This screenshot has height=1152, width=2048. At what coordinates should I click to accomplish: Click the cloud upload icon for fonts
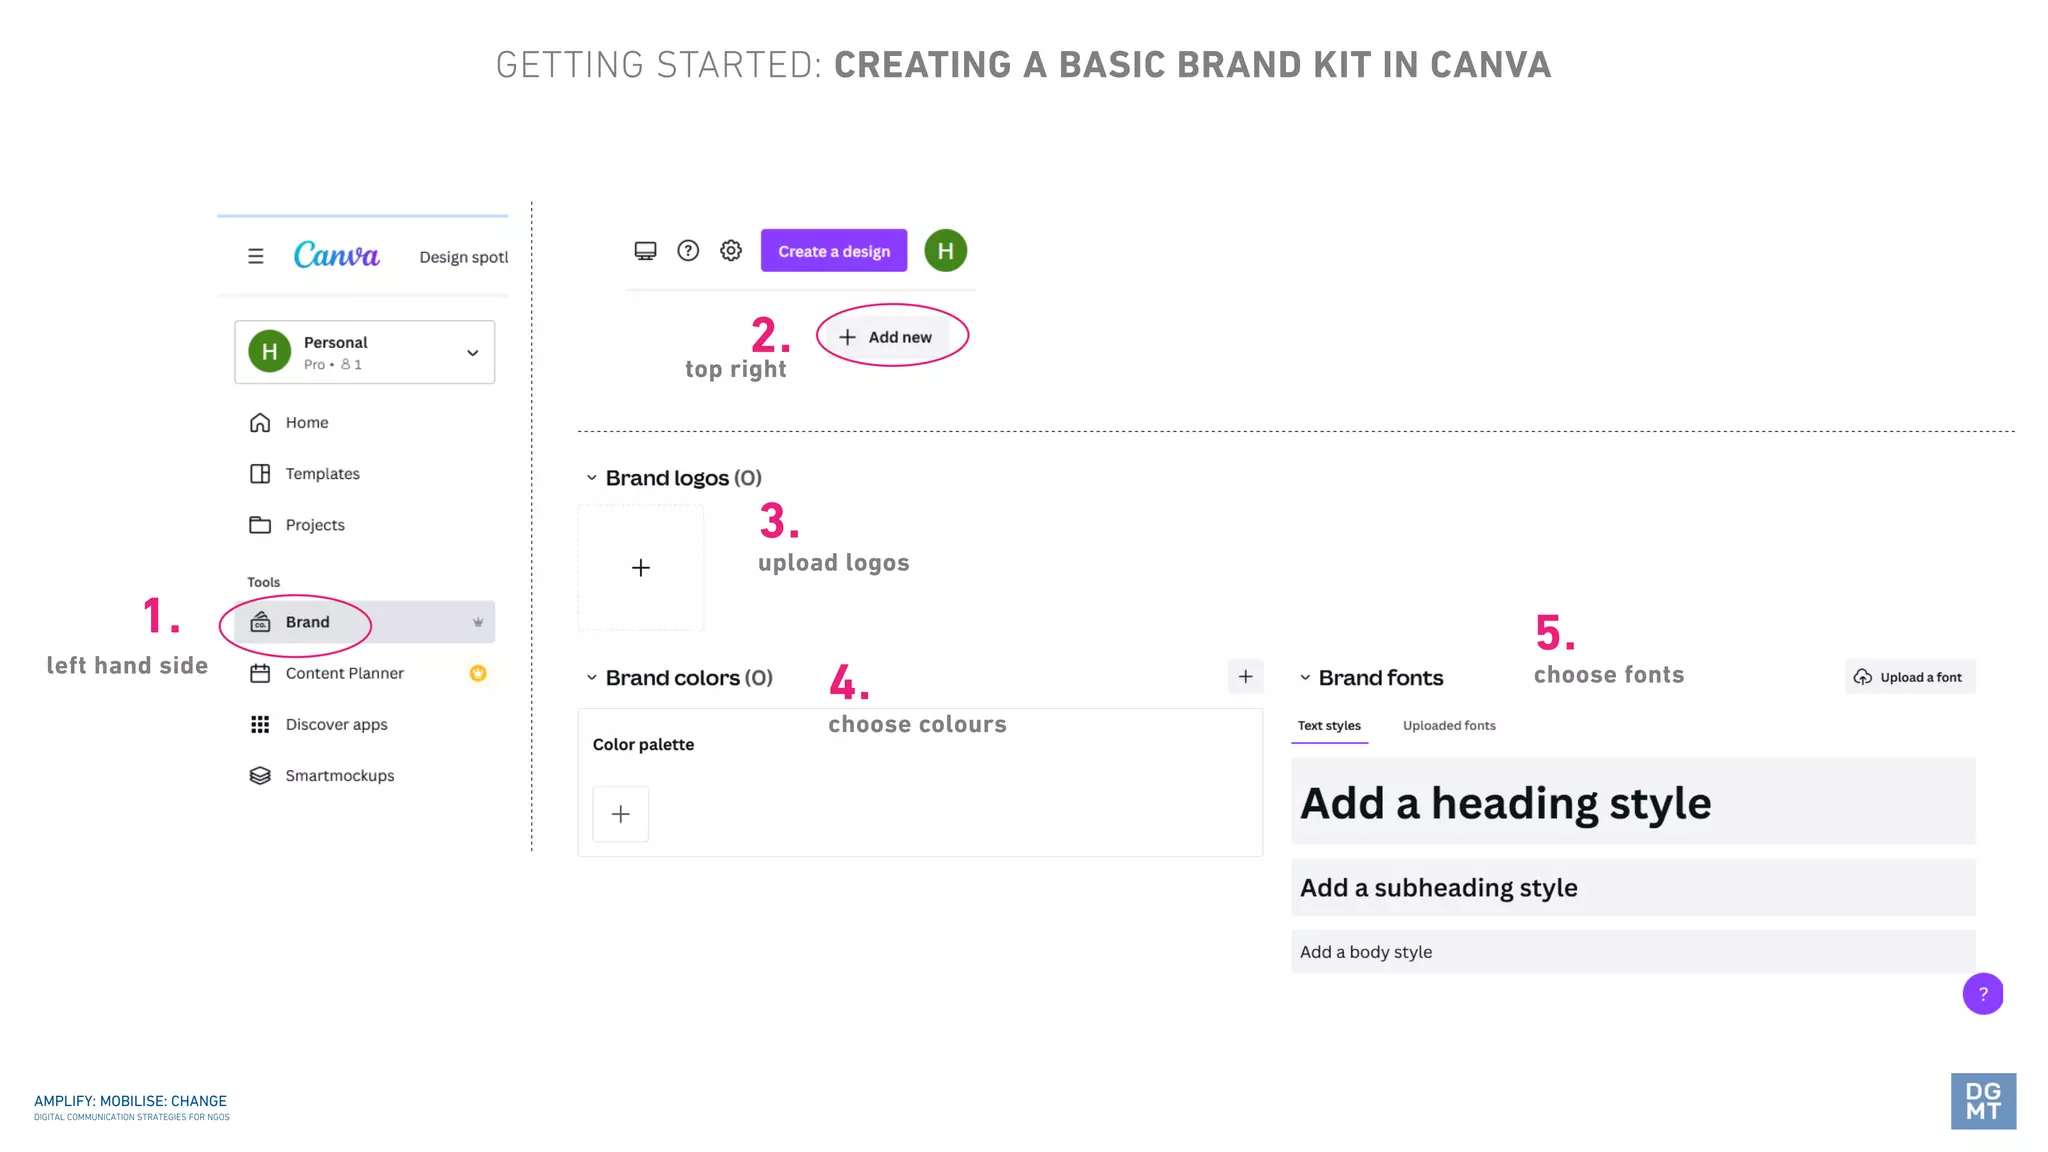click(x=1863, y=677)
